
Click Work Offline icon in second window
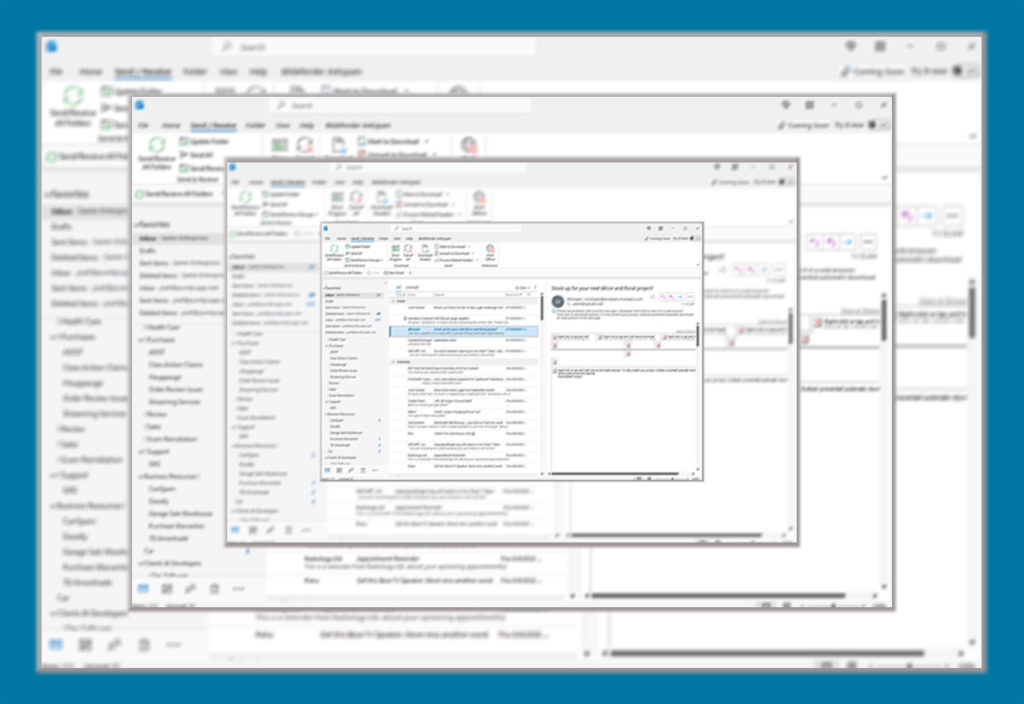click(468, 144)
